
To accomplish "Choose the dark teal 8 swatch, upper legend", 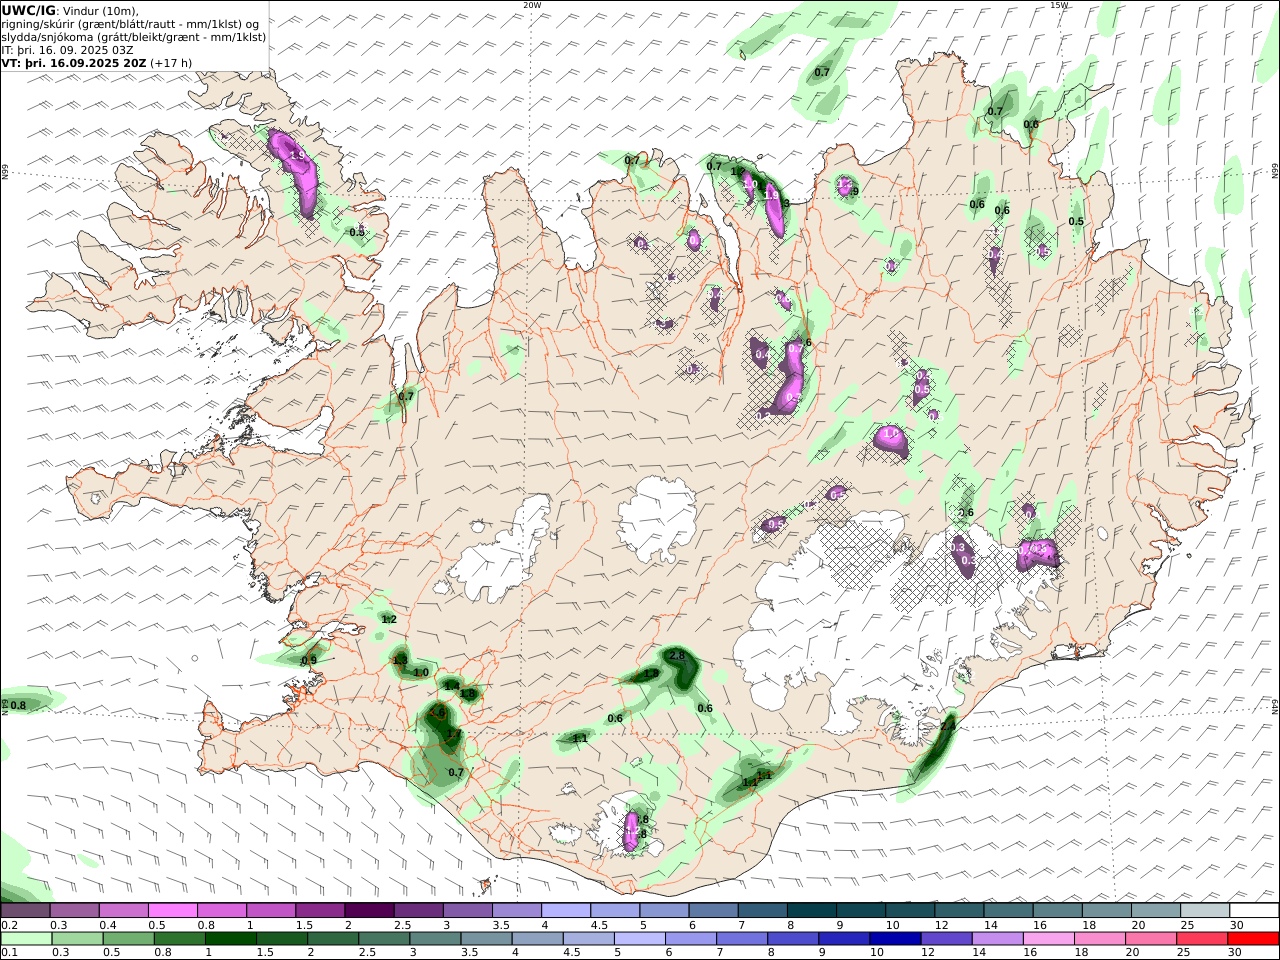I will pos(811,911).
